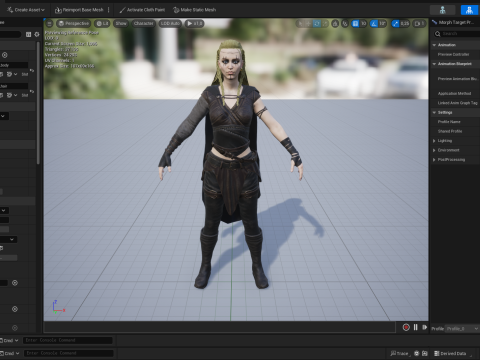Select the Application Method row
Image resolution: width=480 pixels, height=360 pixels.
[455, 94]
